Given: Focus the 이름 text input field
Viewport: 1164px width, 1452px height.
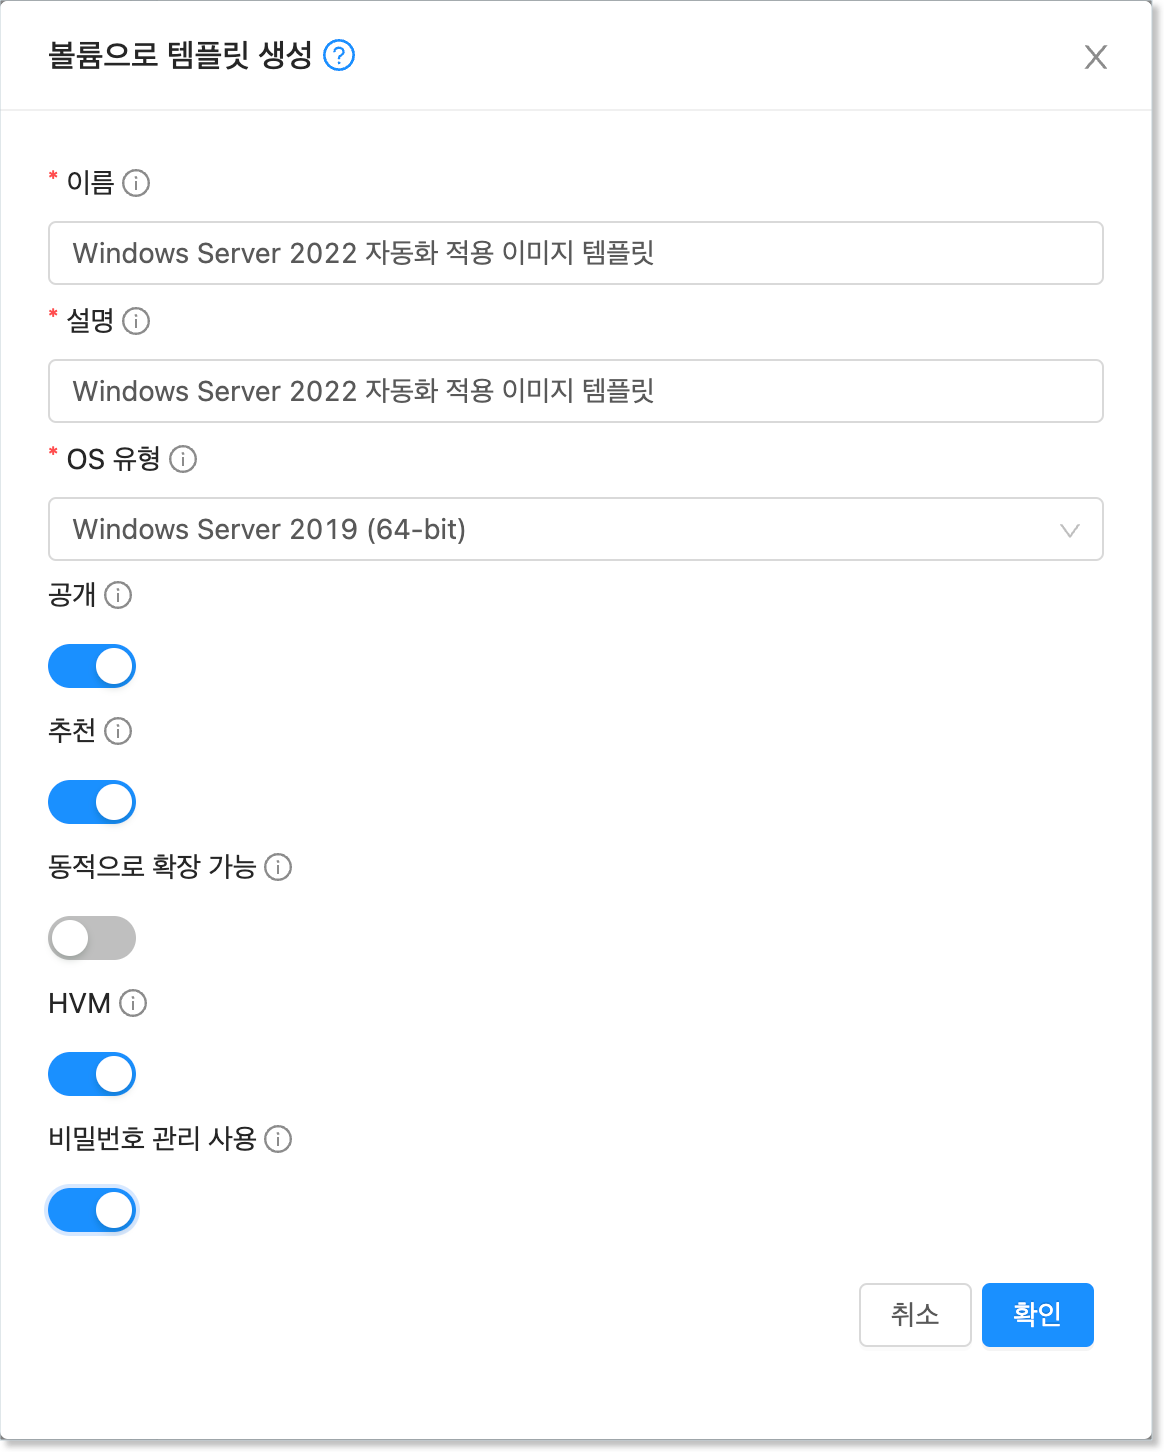Looking at the screenshot, I should pos(575,253).
